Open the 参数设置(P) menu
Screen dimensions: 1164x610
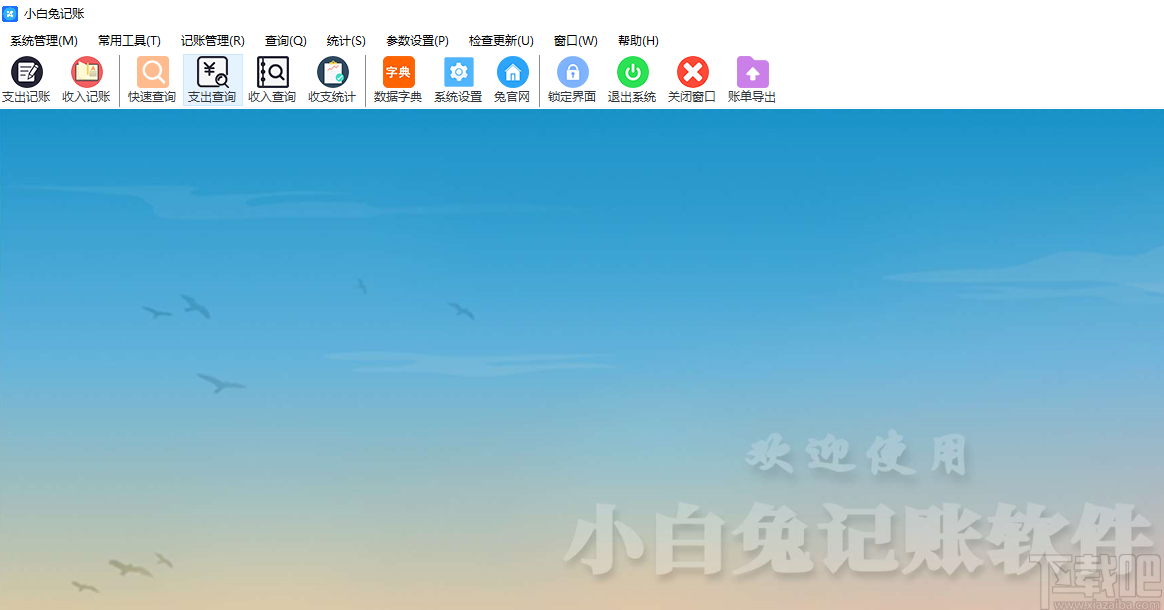coord(416,41)
